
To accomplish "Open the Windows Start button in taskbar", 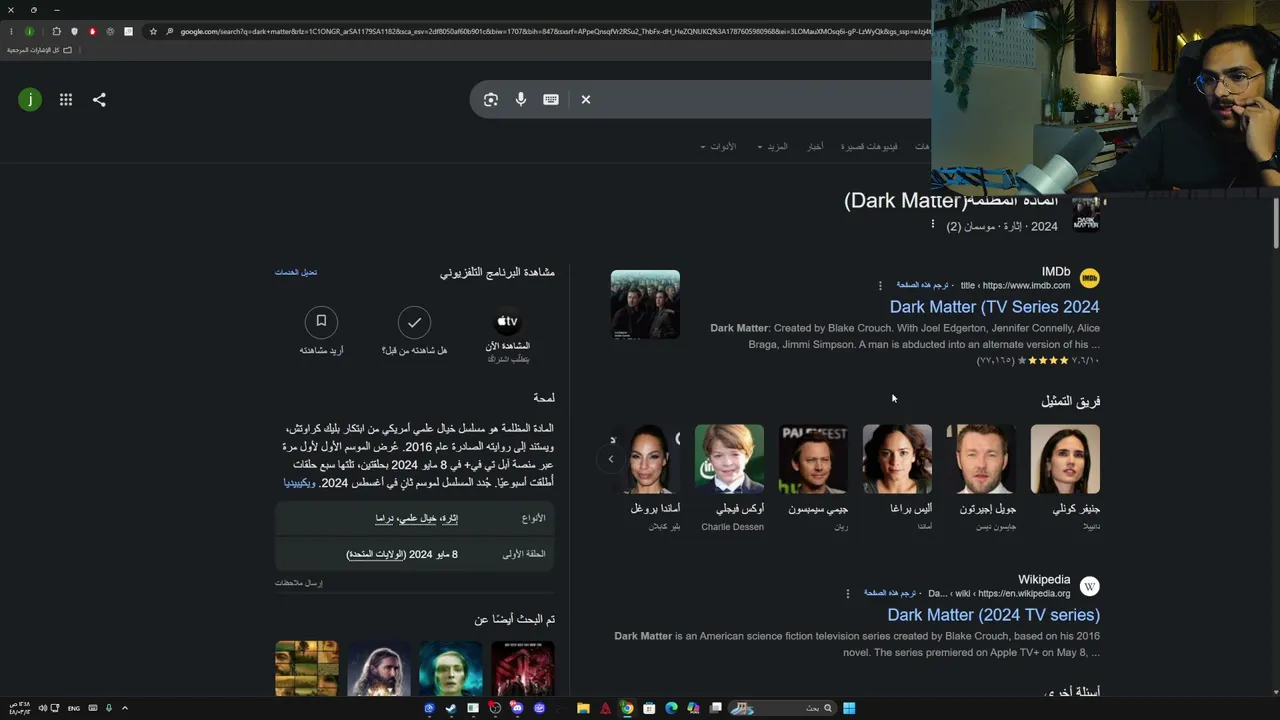I will point(849,708).
